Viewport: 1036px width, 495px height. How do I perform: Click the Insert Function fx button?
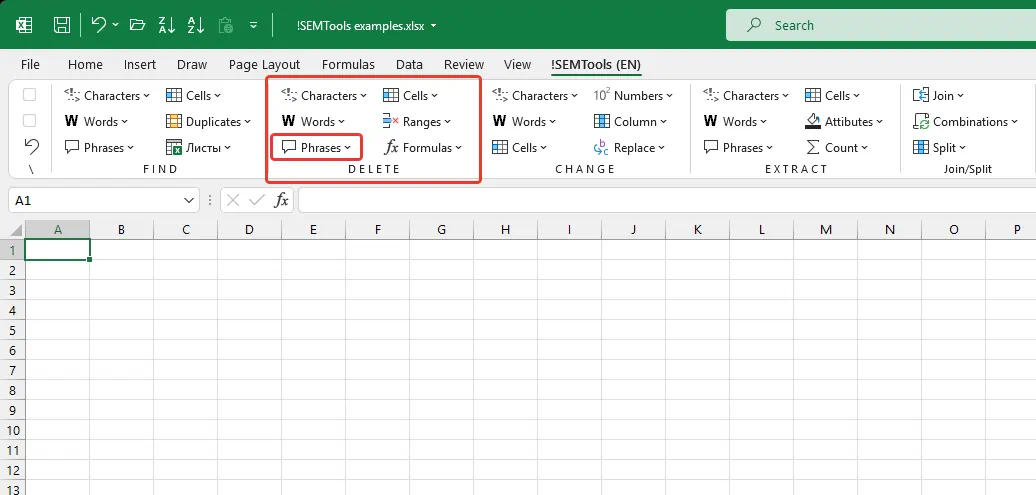click(282, 200)
